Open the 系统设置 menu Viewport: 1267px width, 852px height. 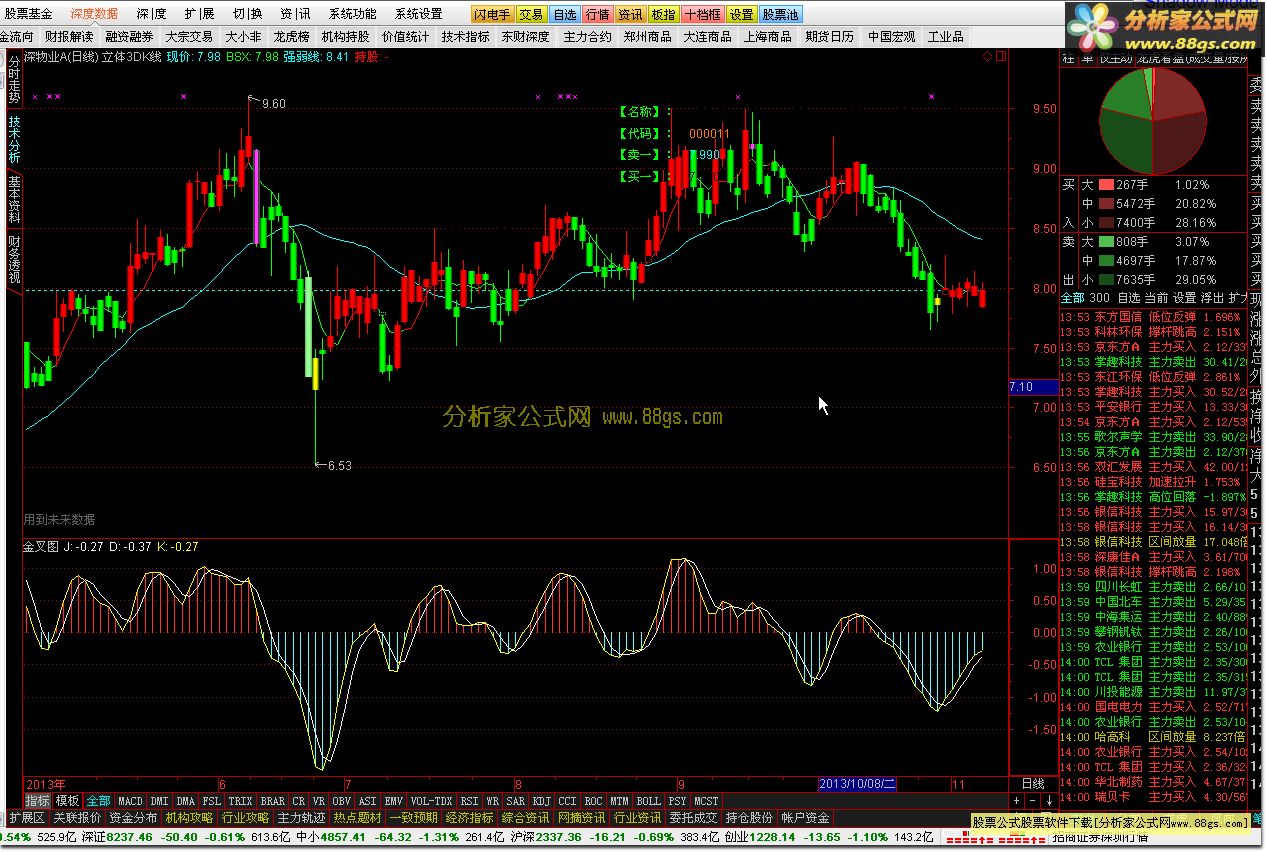pos(418,14)
